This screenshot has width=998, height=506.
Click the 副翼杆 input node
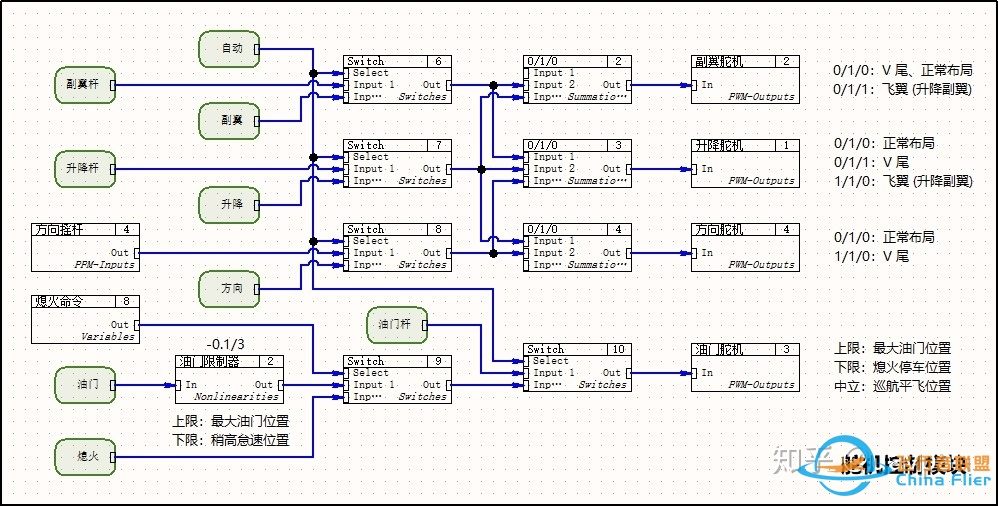tap(84, 85)
